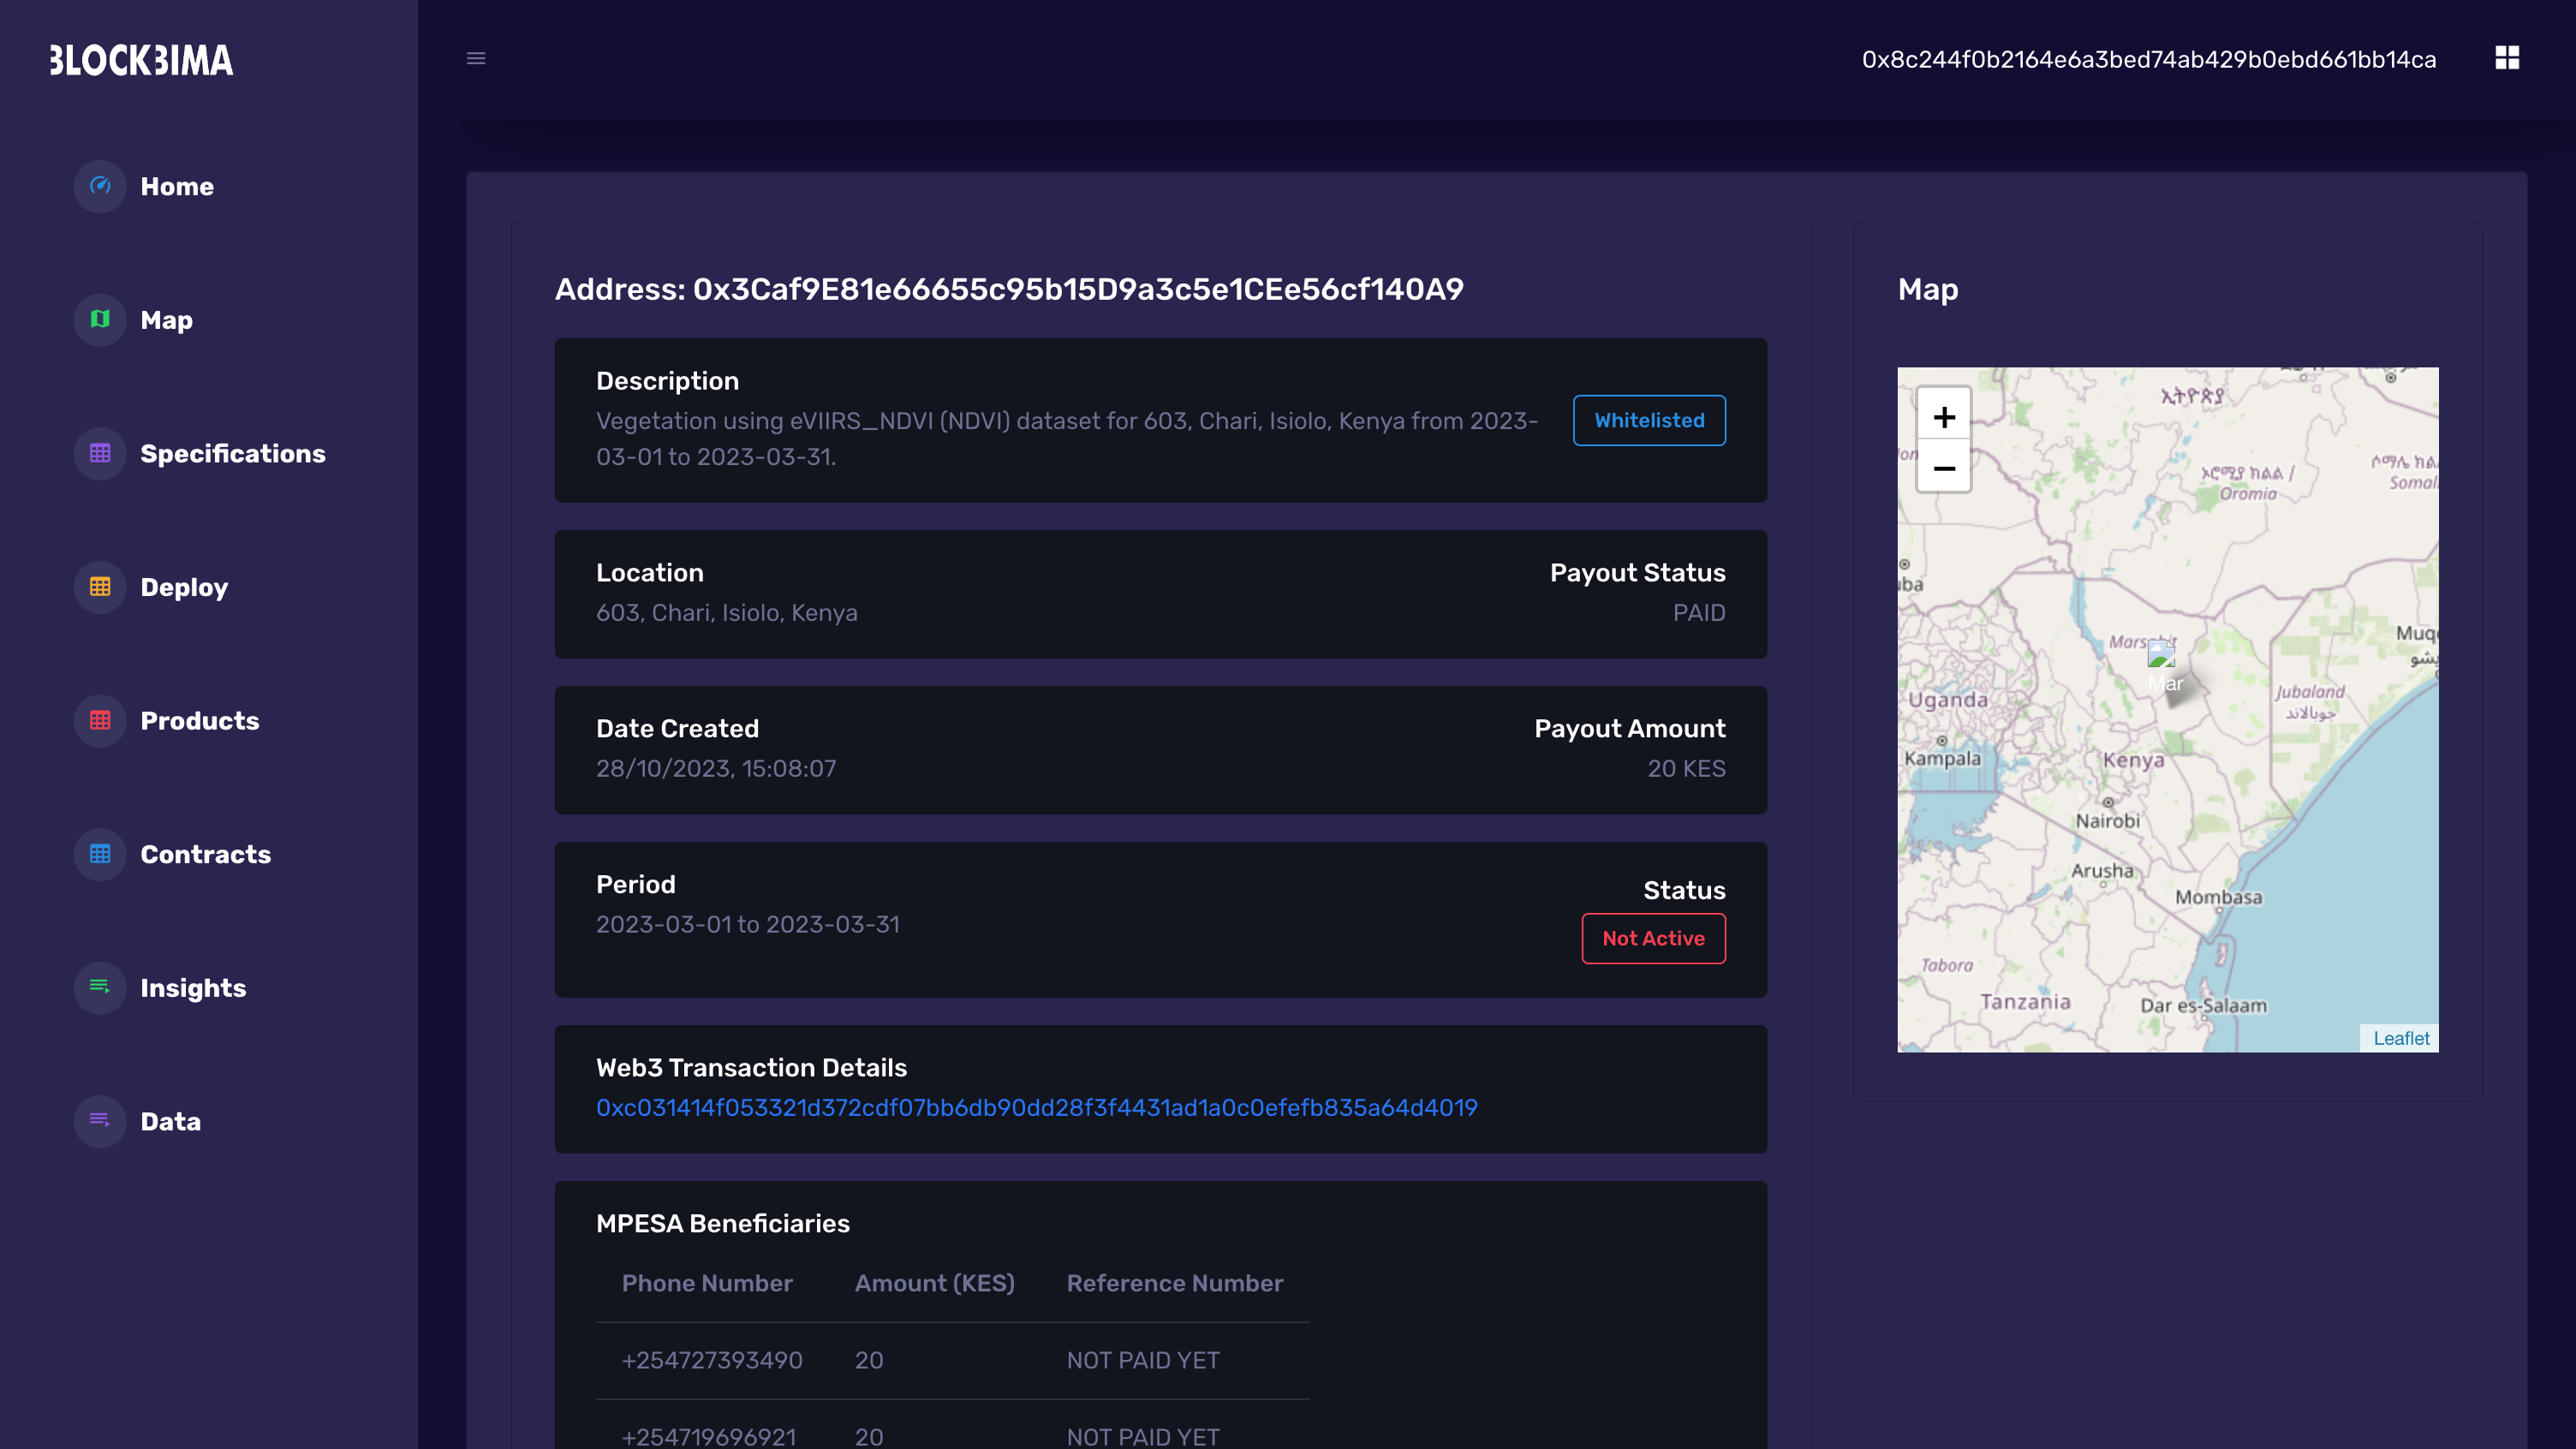Click the Whitelisted badge button

pos(1649,420)
